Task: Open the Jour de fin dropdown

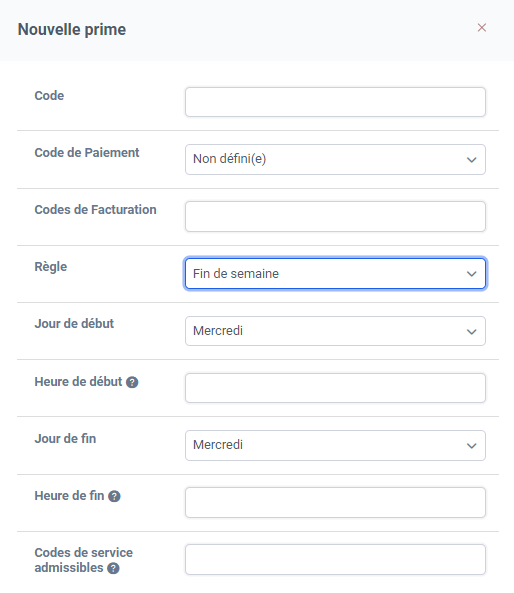Action: point(335,446)
